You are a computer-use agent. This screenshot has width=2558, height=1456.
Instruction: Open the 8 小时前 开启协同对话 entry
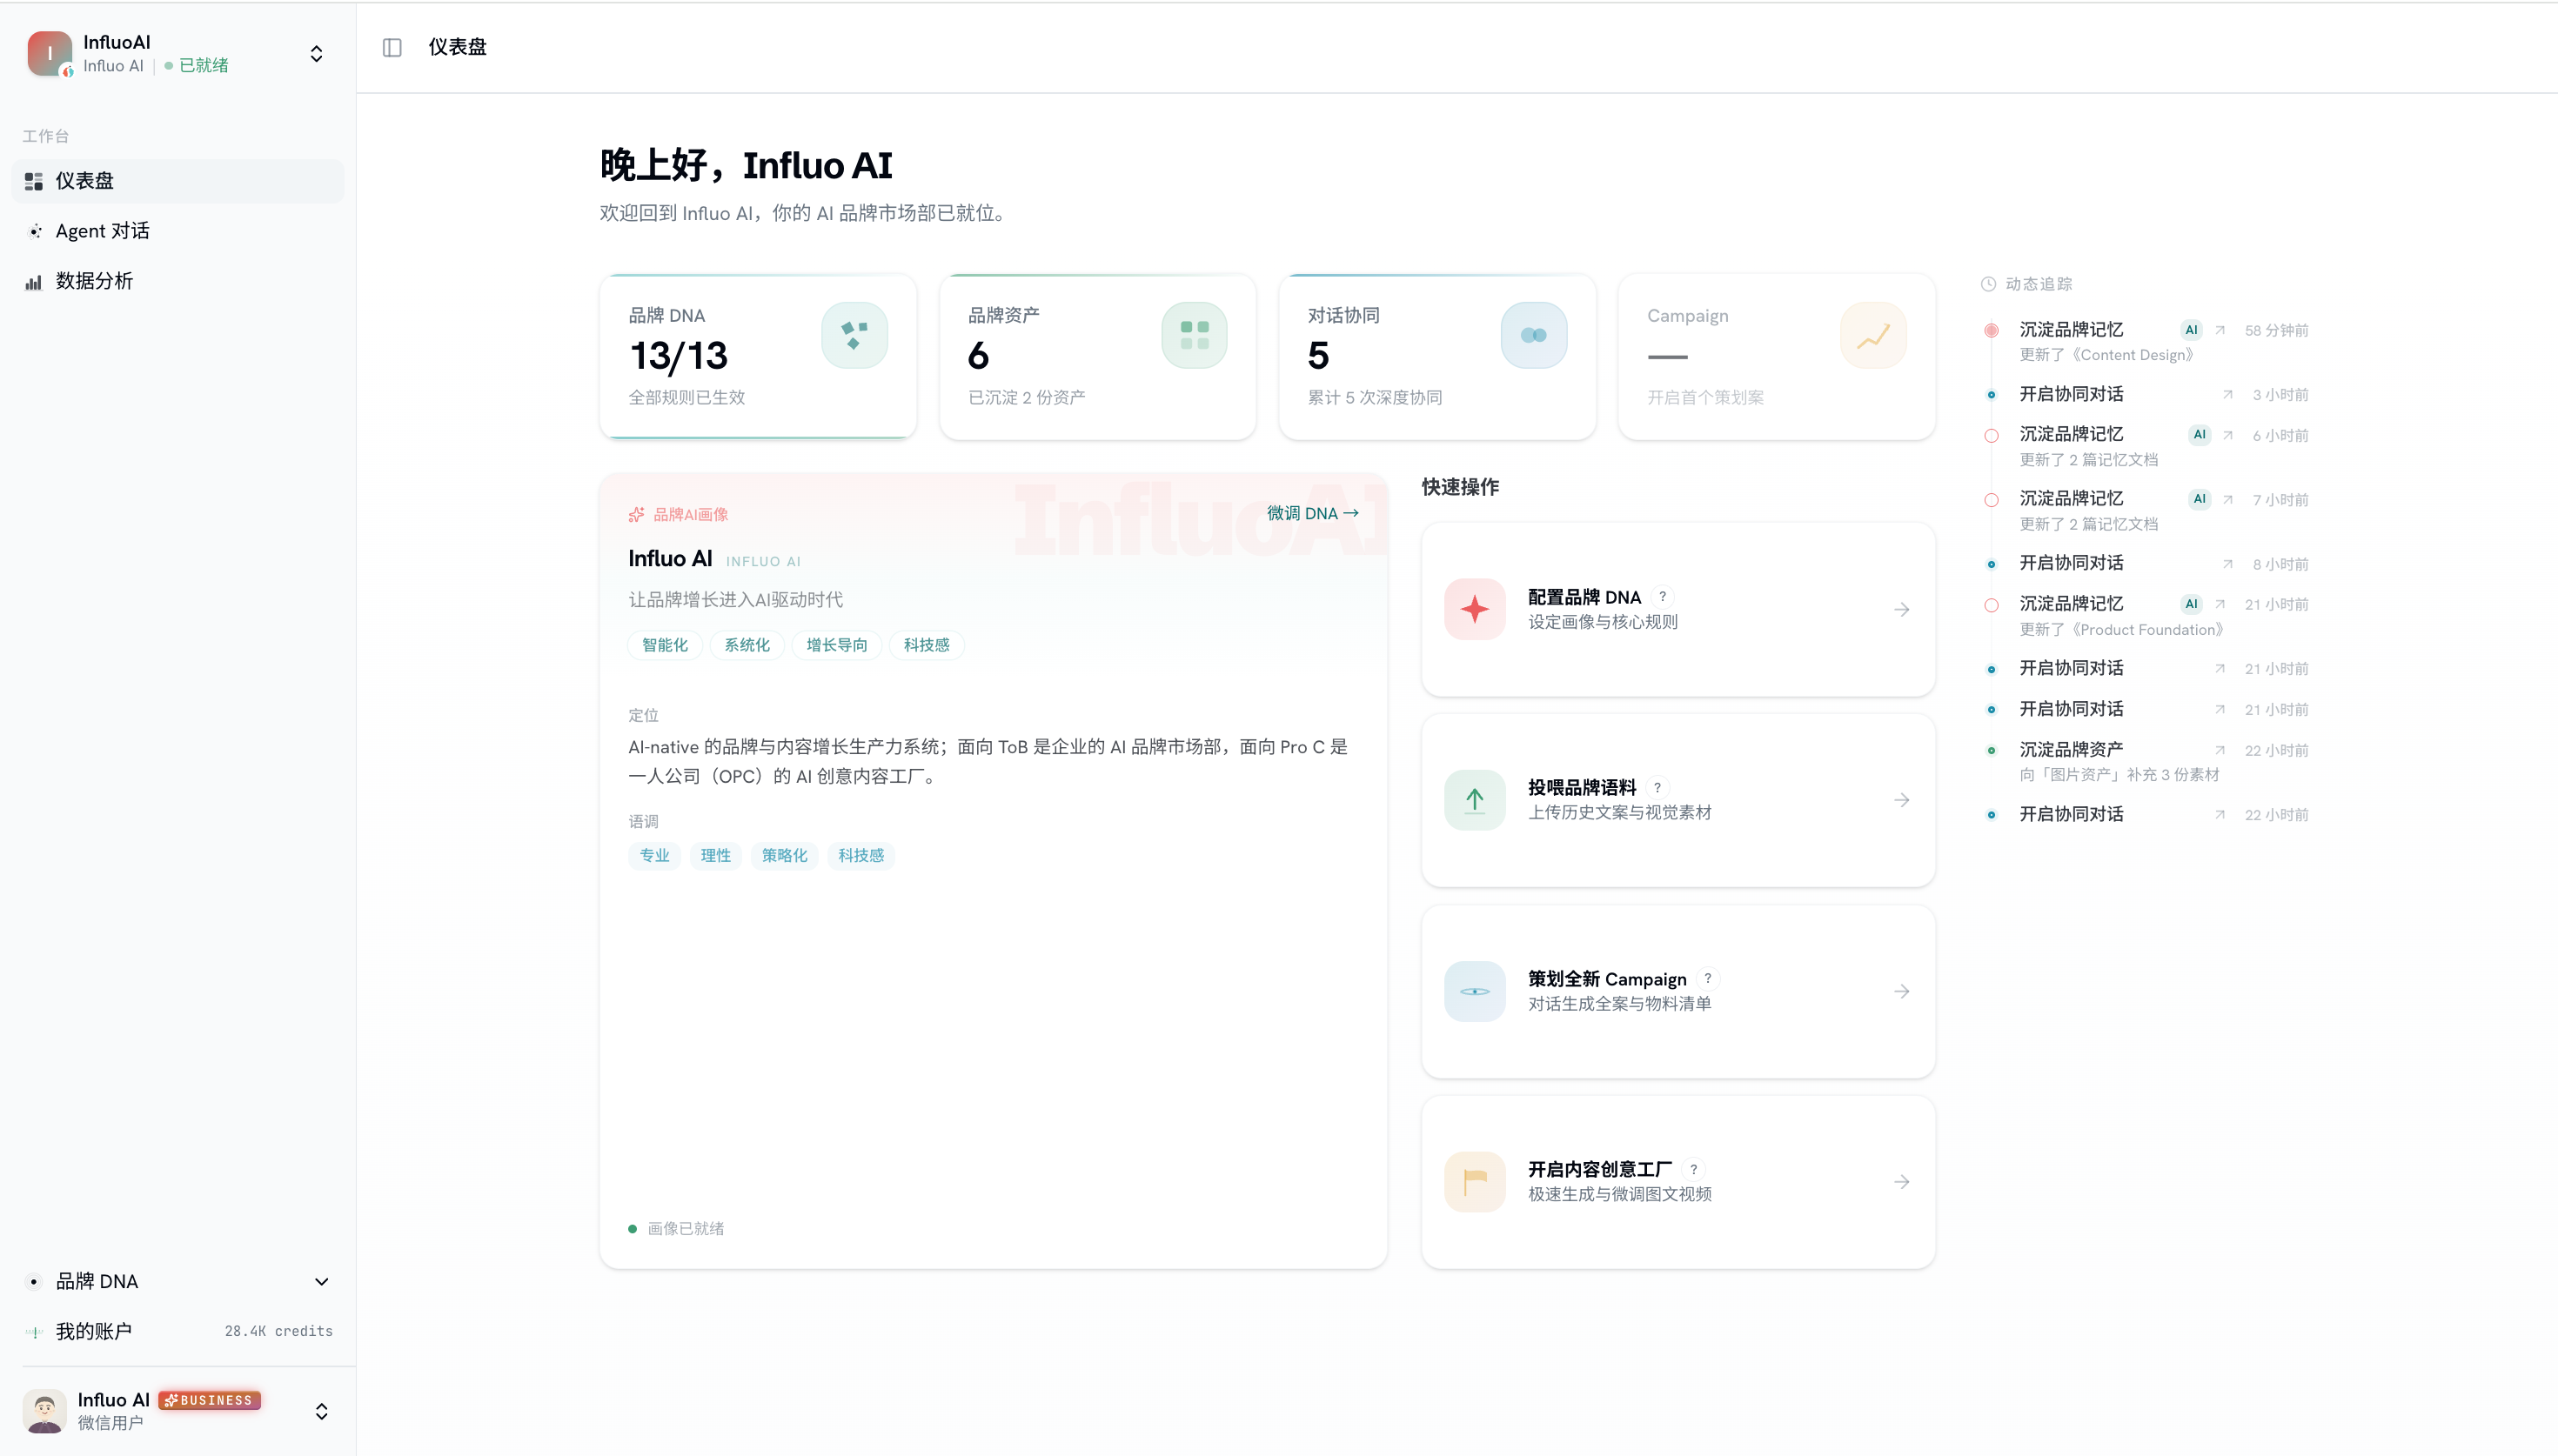[x=2146, y=563]
